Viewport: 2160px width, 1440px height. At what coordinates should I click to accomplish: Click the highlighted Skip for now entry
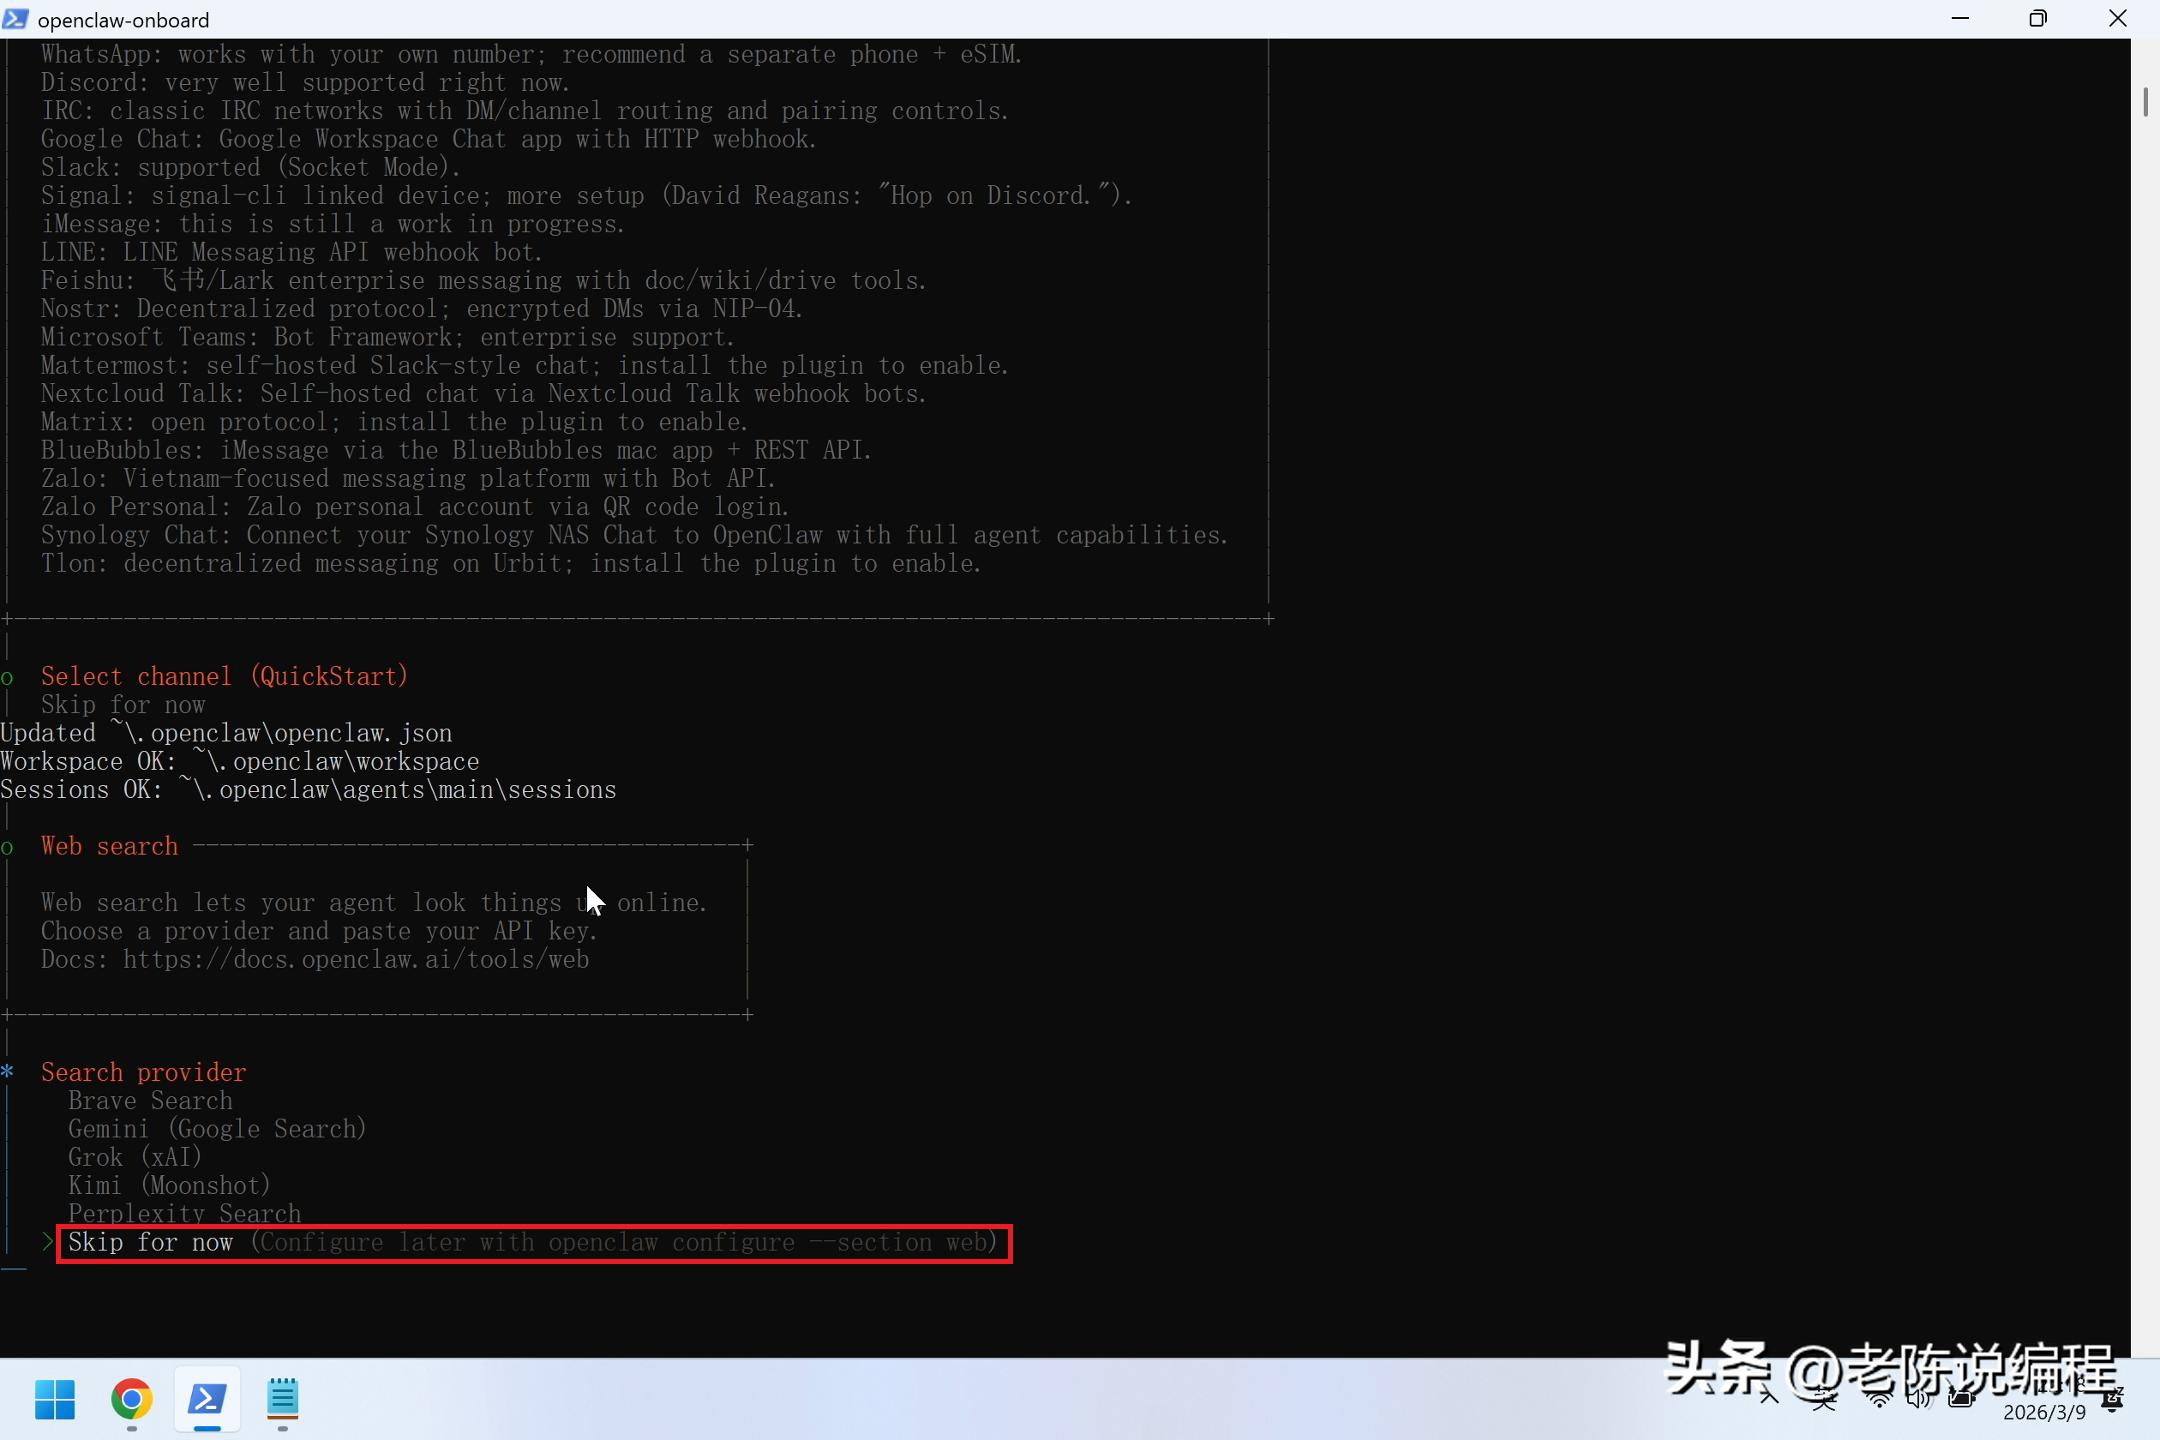pyautogui.click(x=150, y=1243)
